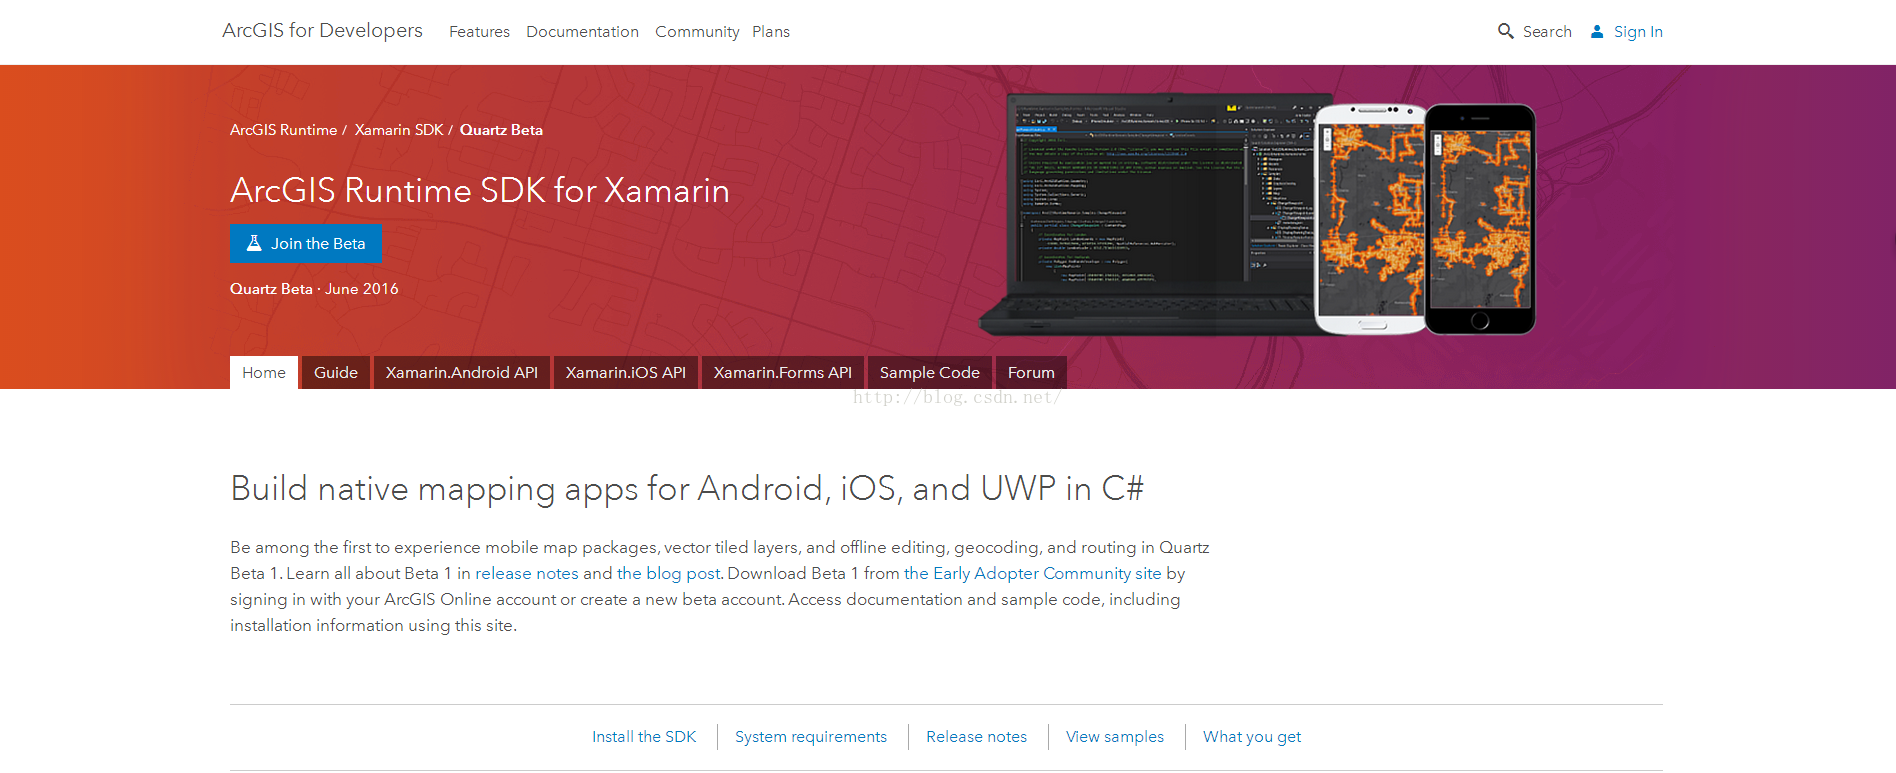Switch to the Sample Code tab

pos(929,373)
